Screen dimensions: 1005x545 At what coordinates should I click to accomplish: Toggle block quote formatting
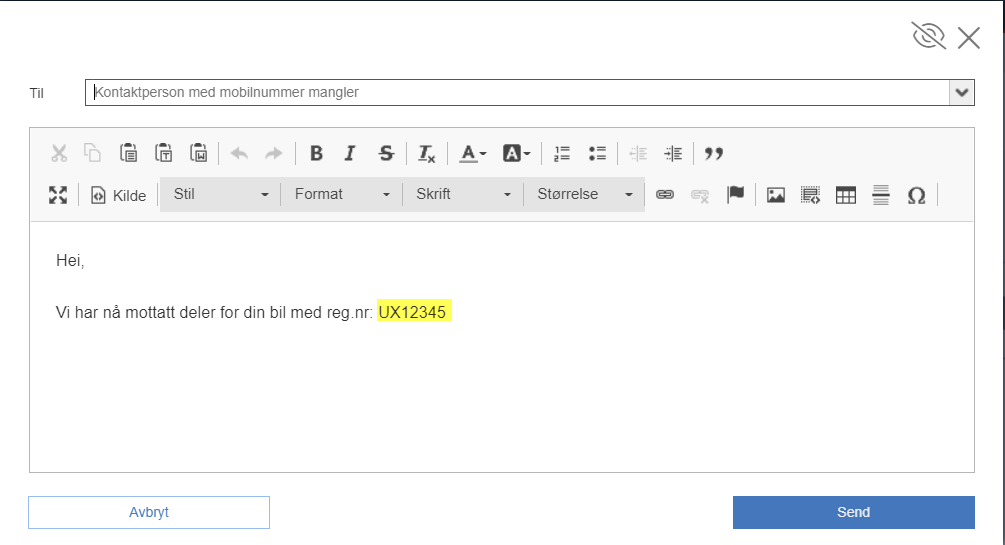pos(713,154)
